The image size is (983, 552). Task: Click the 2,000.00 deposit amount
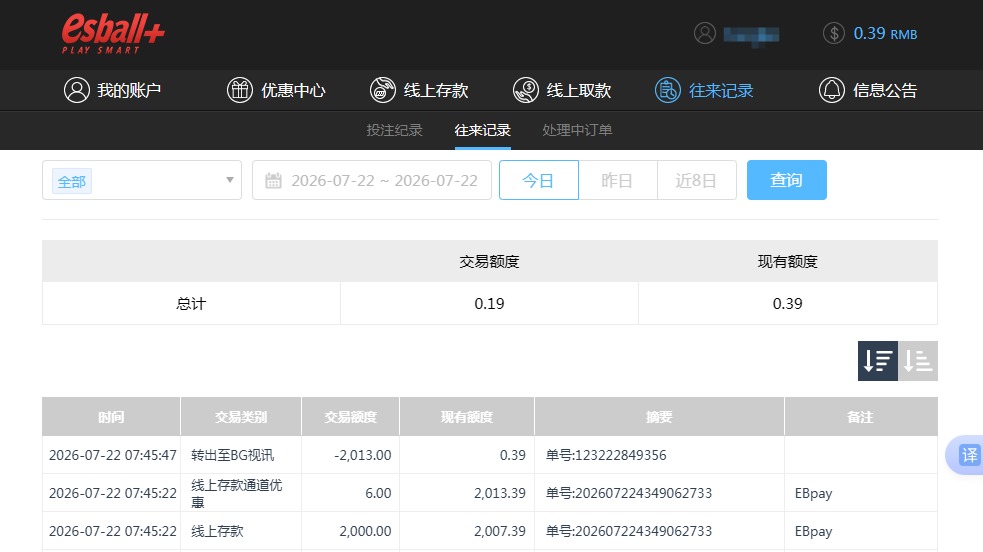[x=365, y=531]
